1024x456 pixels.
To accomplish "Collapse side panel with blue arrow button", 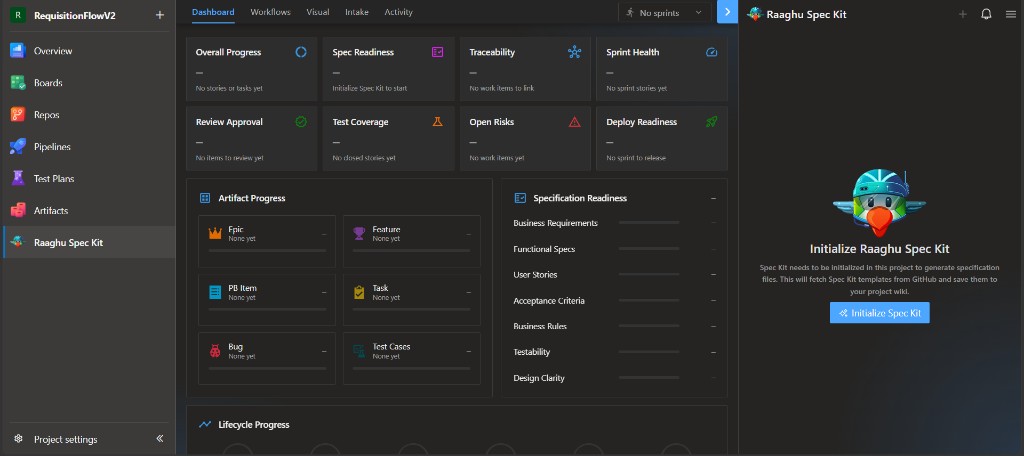I will point(728,12).
